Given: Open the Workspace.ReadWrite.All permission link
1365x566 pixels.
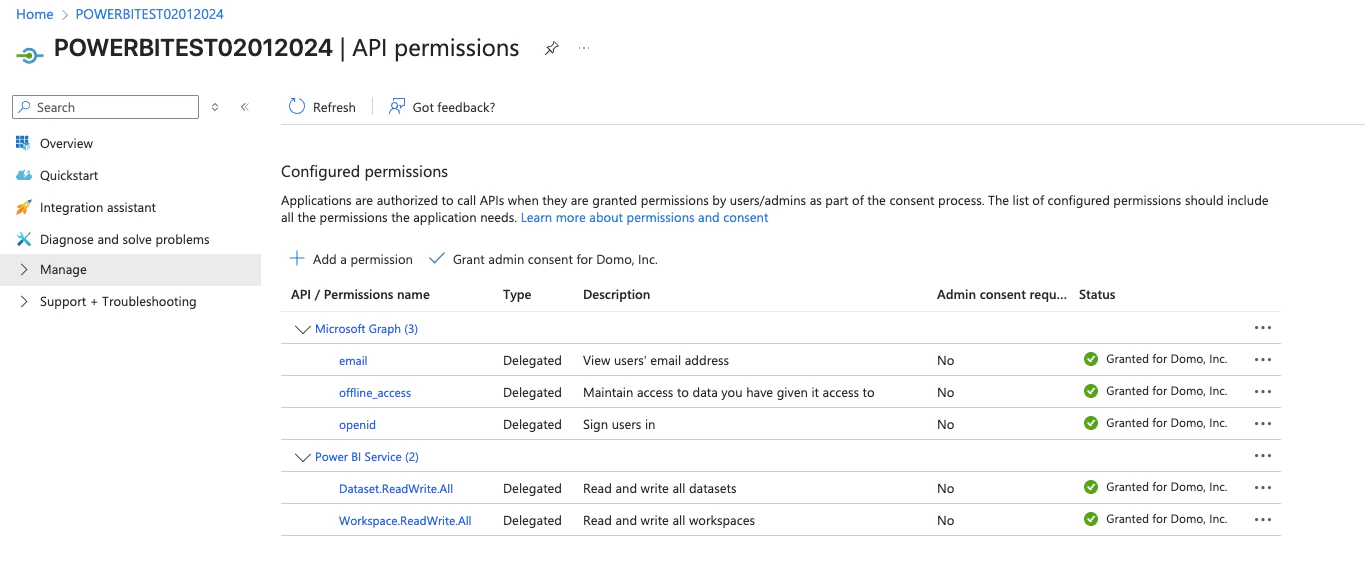Looking at the screenshot, I should 405,521.
